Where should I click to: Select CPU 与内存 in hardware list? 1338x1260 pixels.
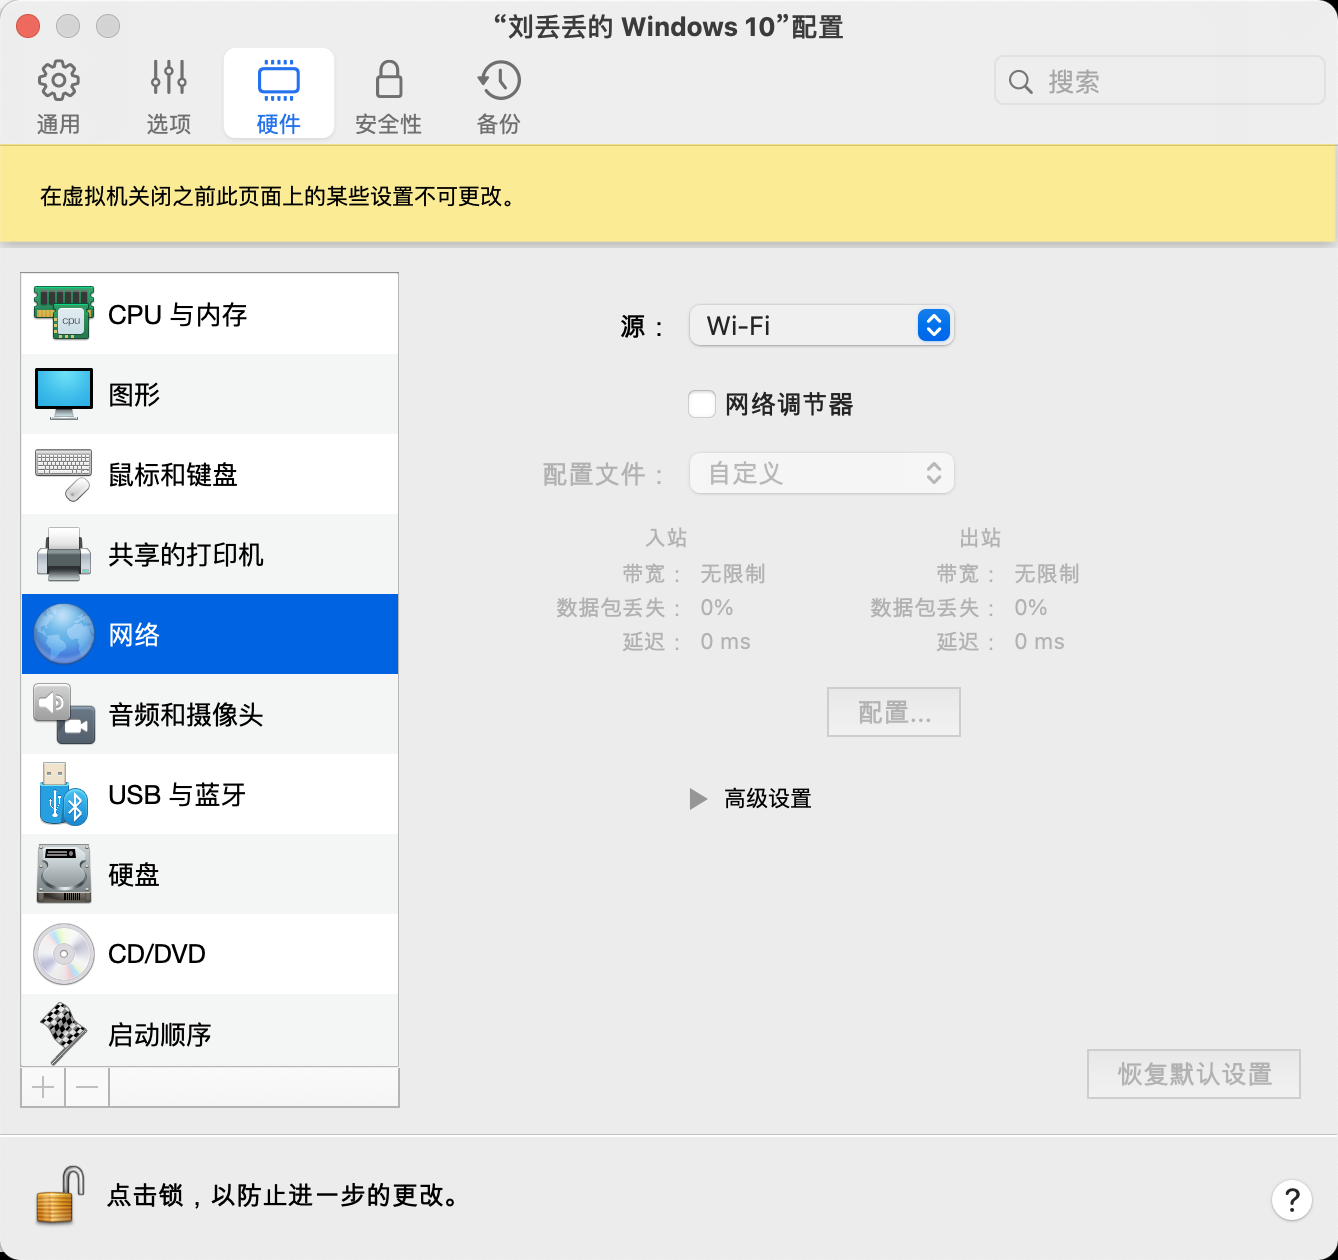pyautogui.click(x=210, y=314)
